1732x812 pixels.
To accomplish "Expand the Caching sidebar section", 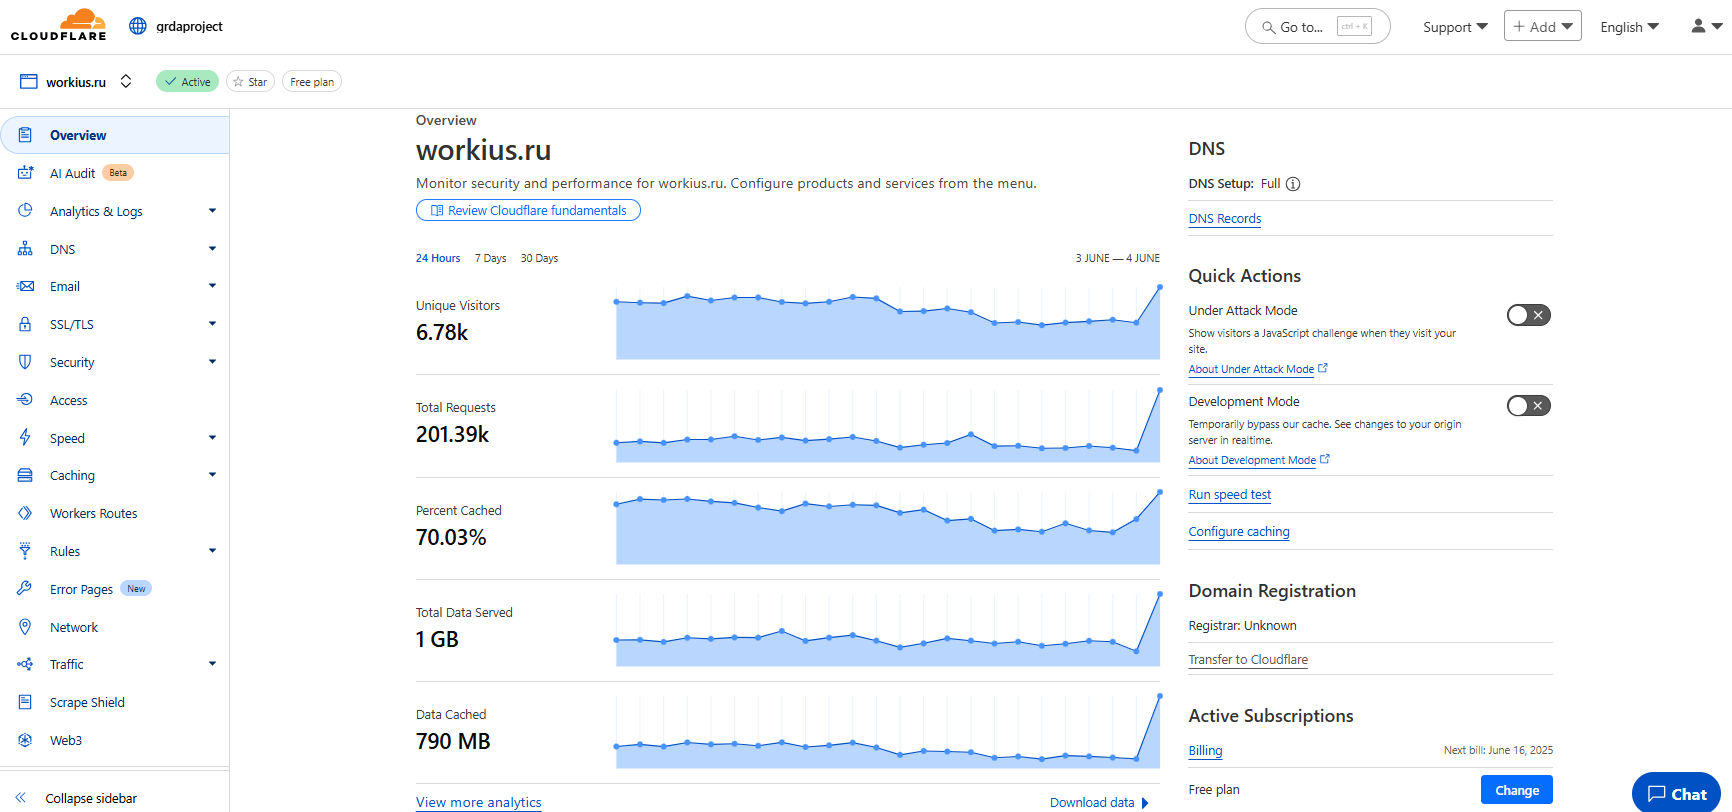I will point(212,475).
